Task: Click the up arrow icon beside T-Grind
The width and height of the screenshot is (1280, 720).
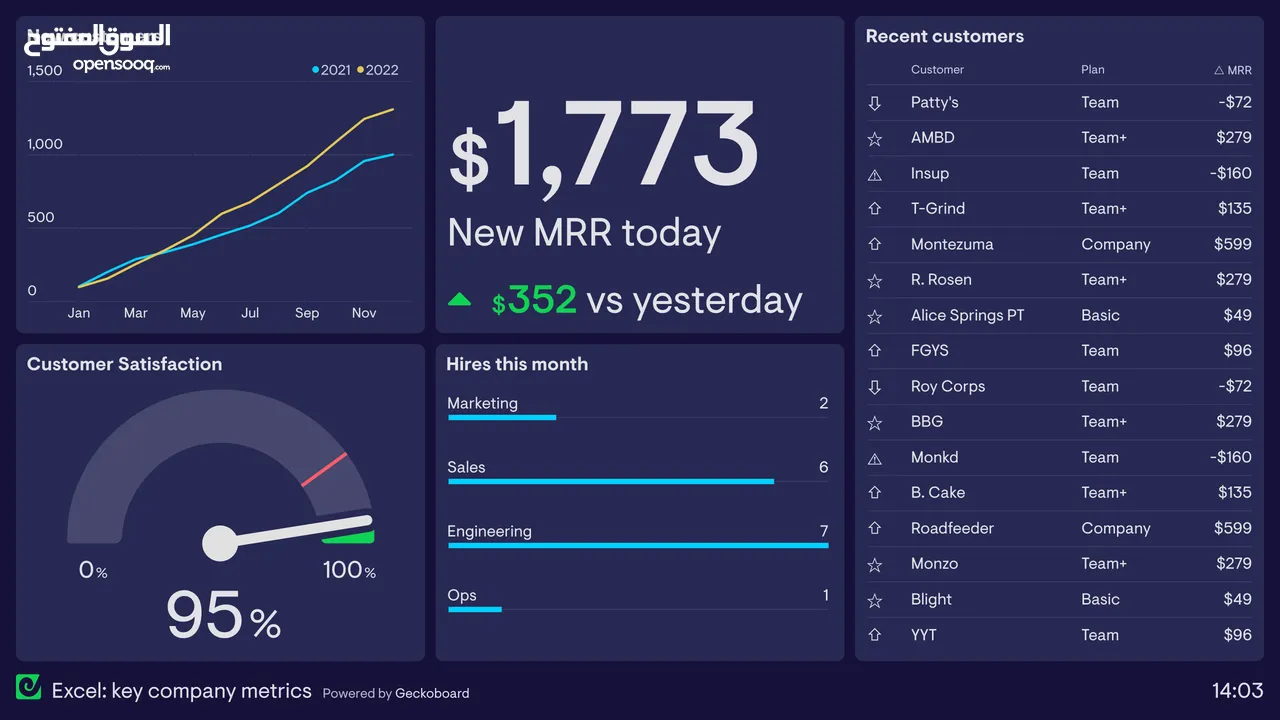Action: click(875, 209)
